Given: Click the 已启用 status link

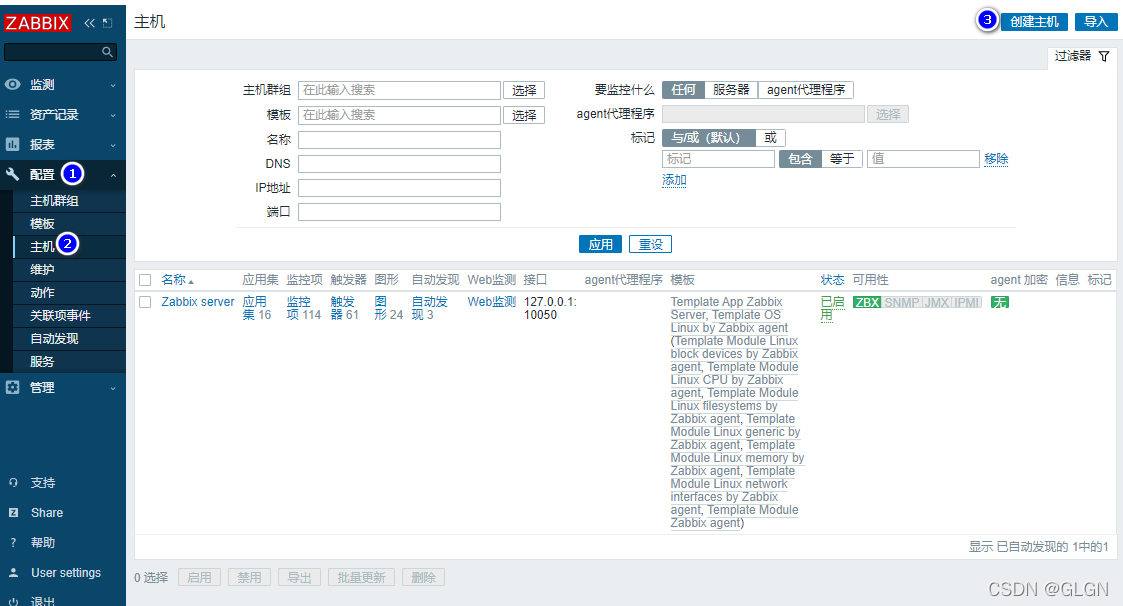Looking at the screenshot, I should (x=832, y=309).
